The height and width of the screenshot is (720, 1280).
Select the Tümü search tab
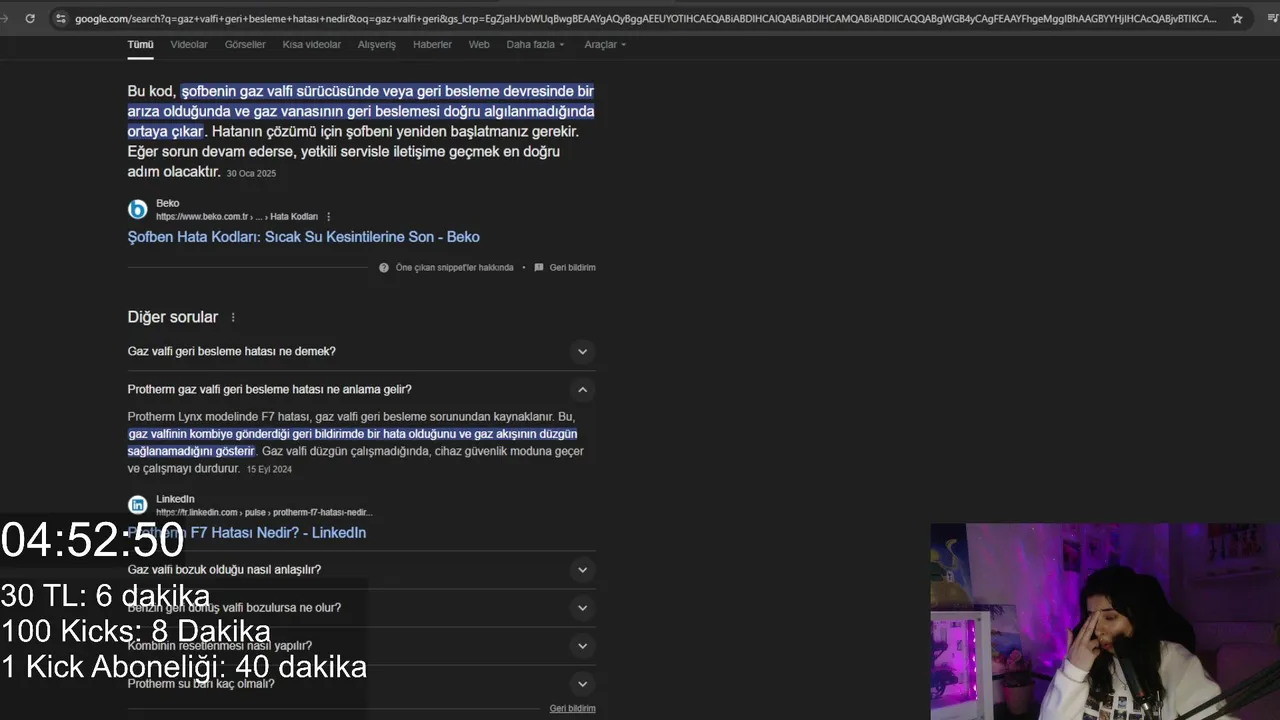[x=141, y=44]
